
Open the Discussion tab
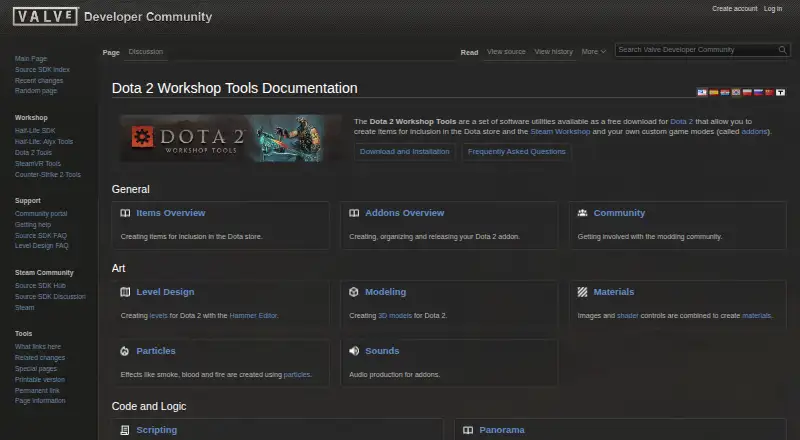[145, 52]
